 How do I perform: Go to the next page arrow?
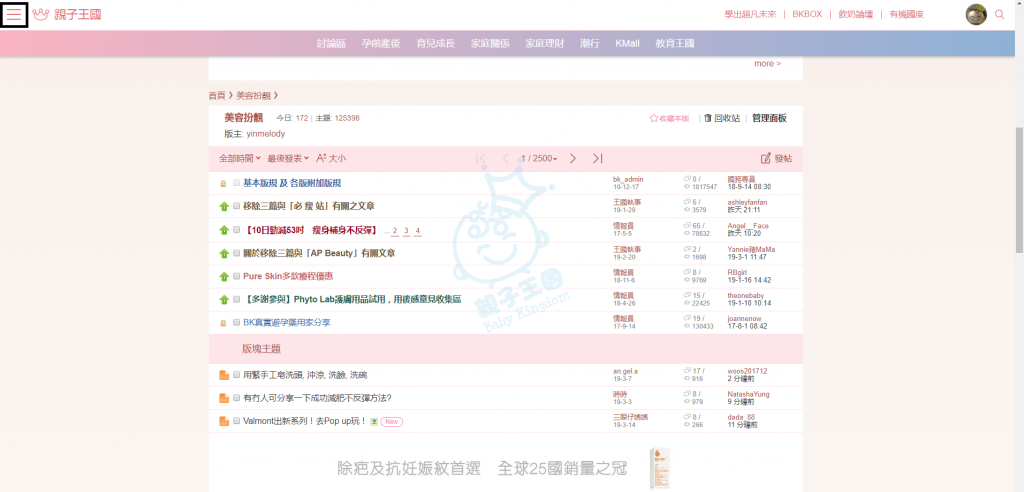point(573,158)
